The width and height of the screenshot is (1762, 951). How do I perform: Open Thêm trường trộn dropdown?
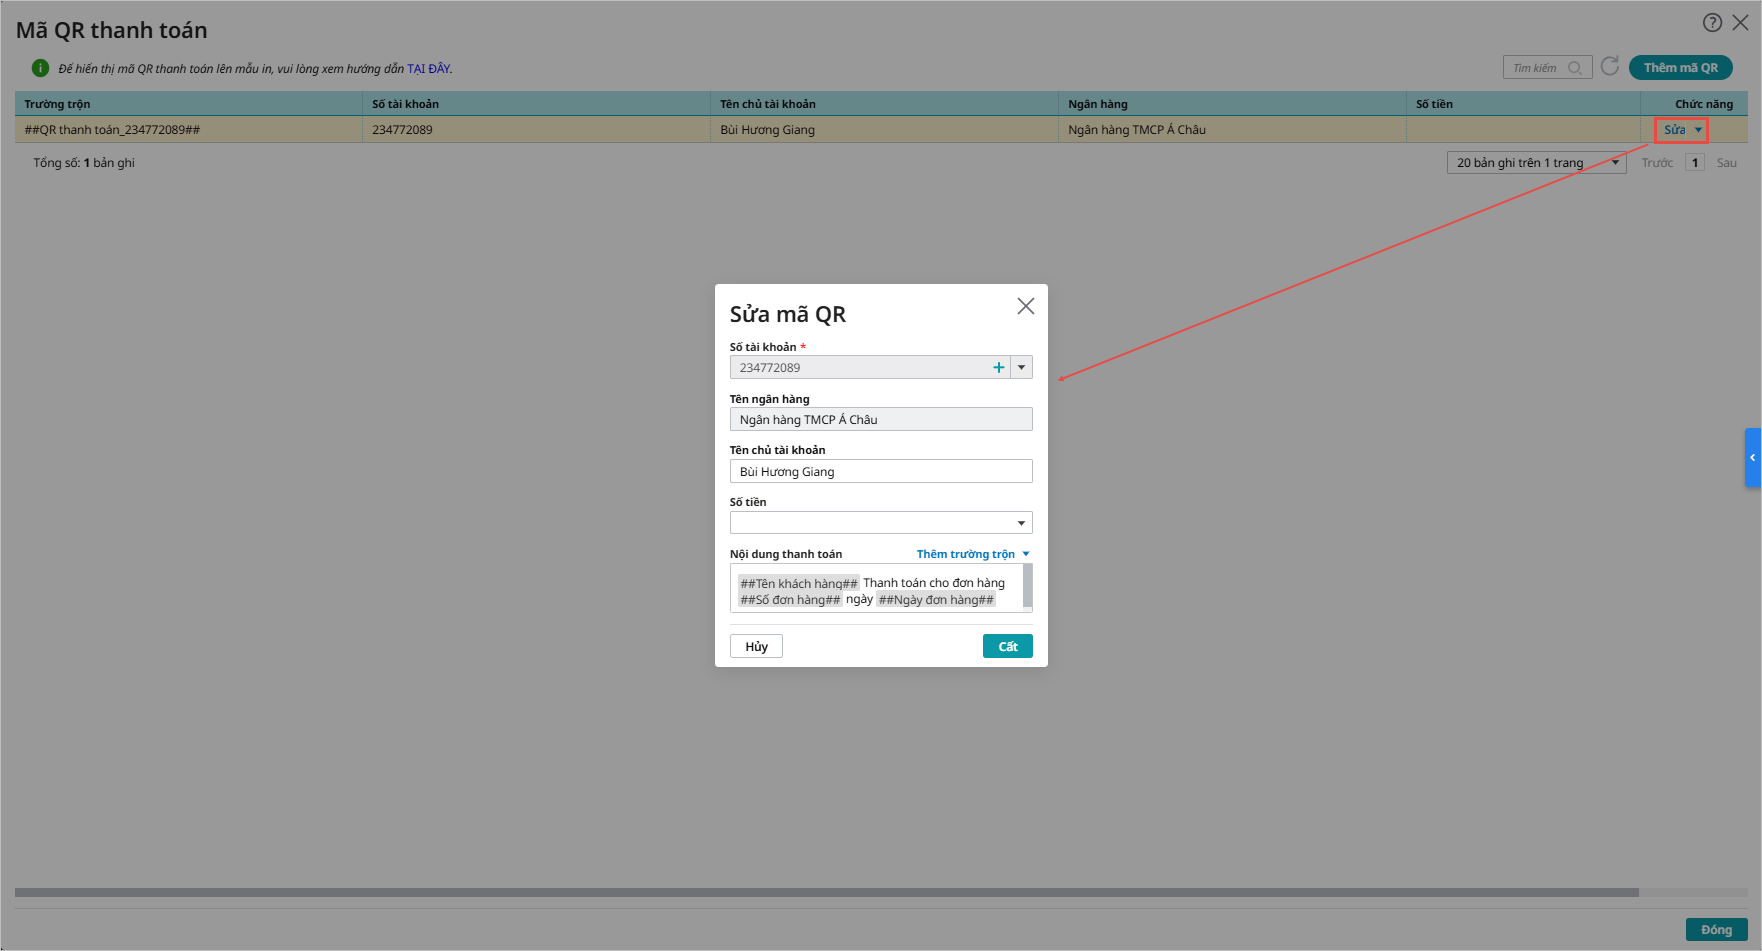click(x=973, y=554)
